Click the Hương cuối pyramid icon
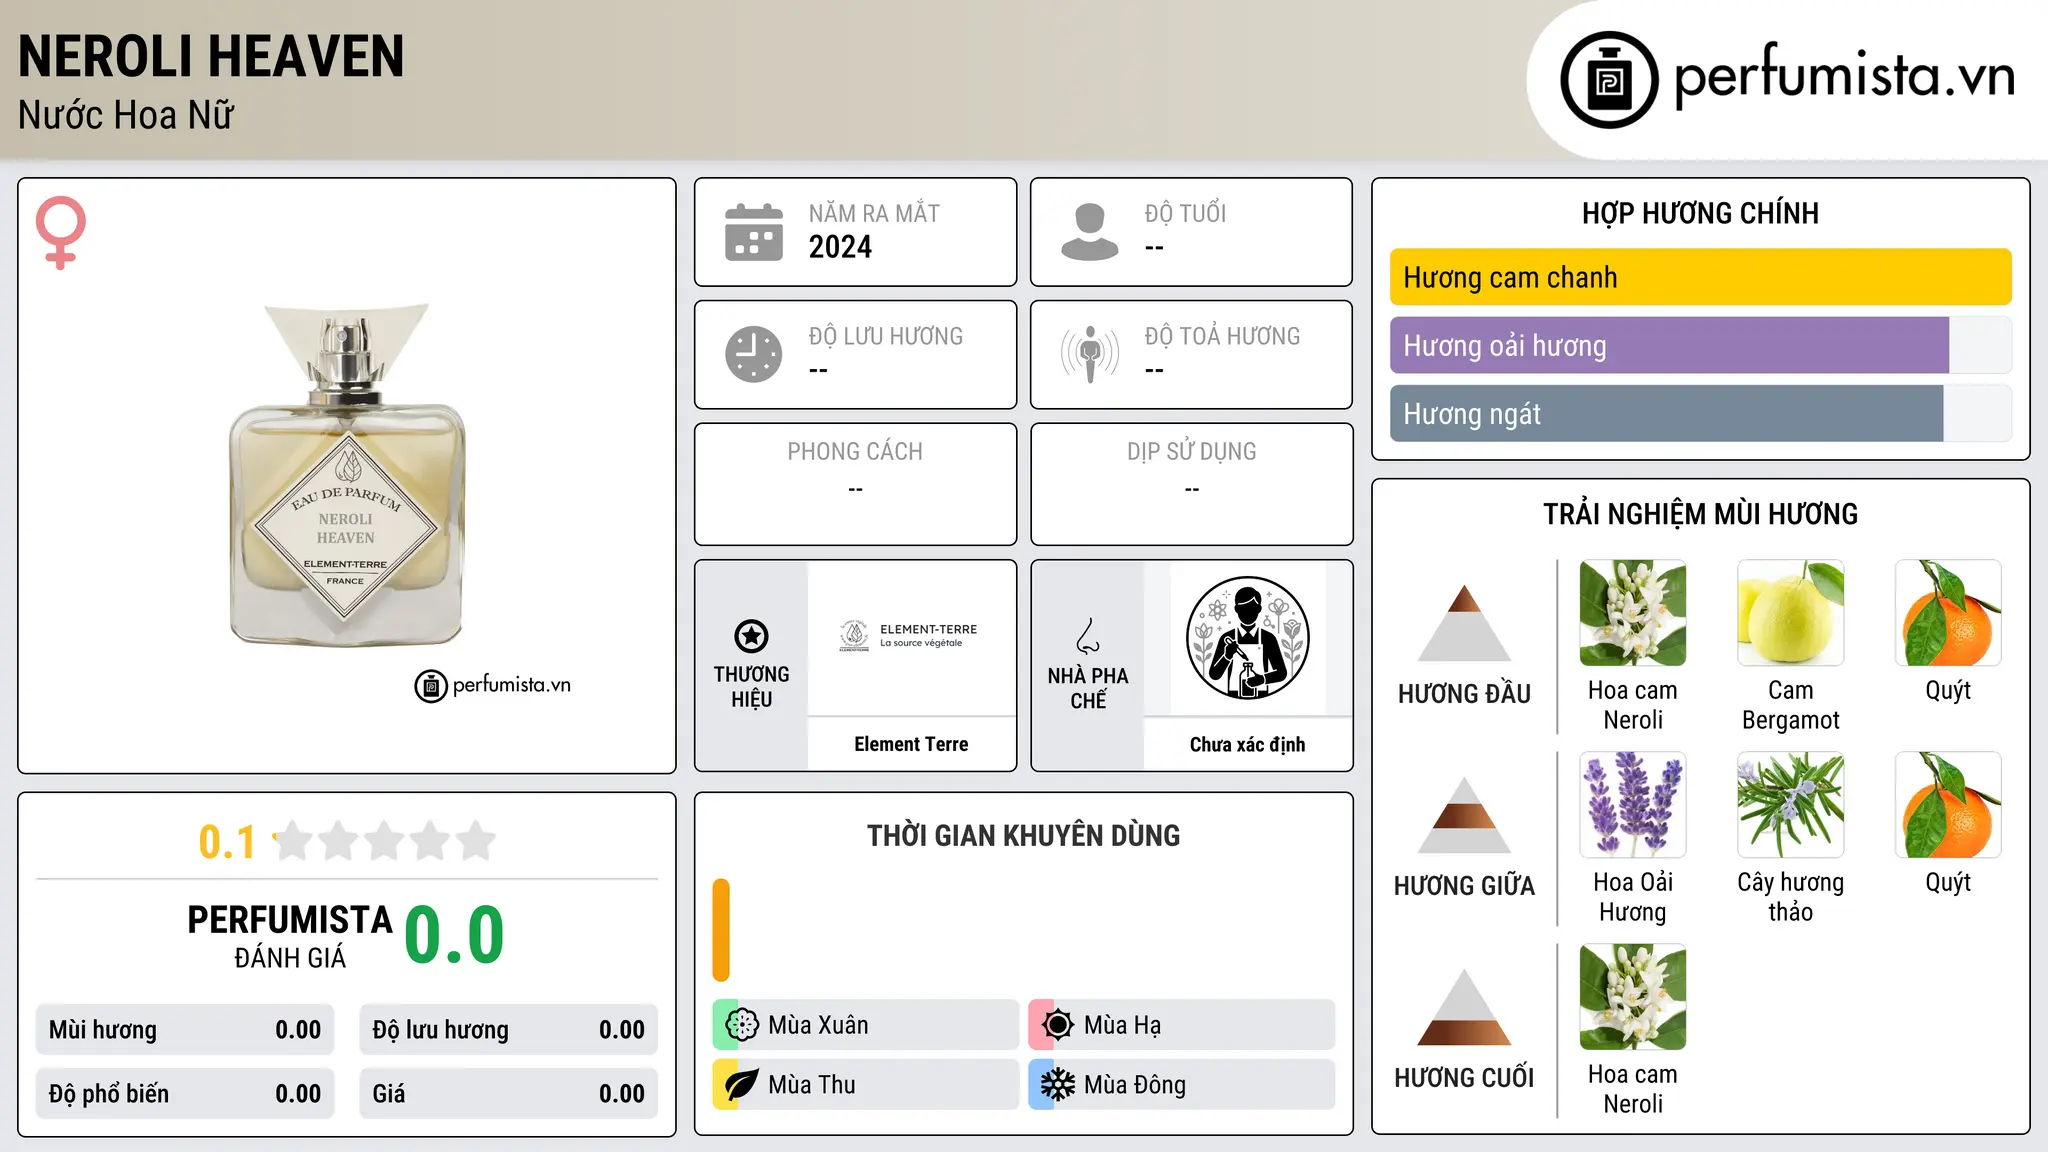2048x1152 pixels. pos(1464,1007)
